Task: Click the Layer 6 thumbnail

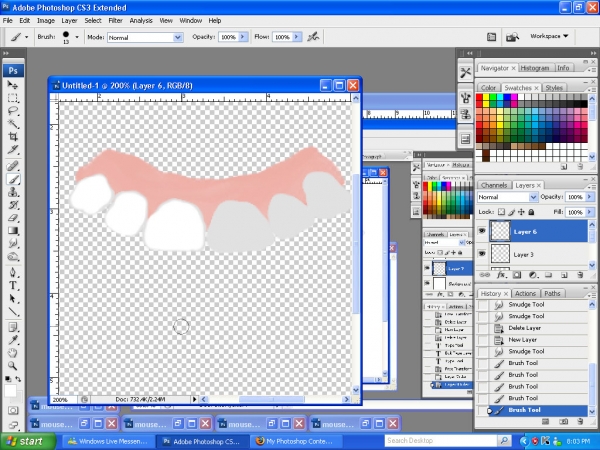Action: click(x=500, y=231)
